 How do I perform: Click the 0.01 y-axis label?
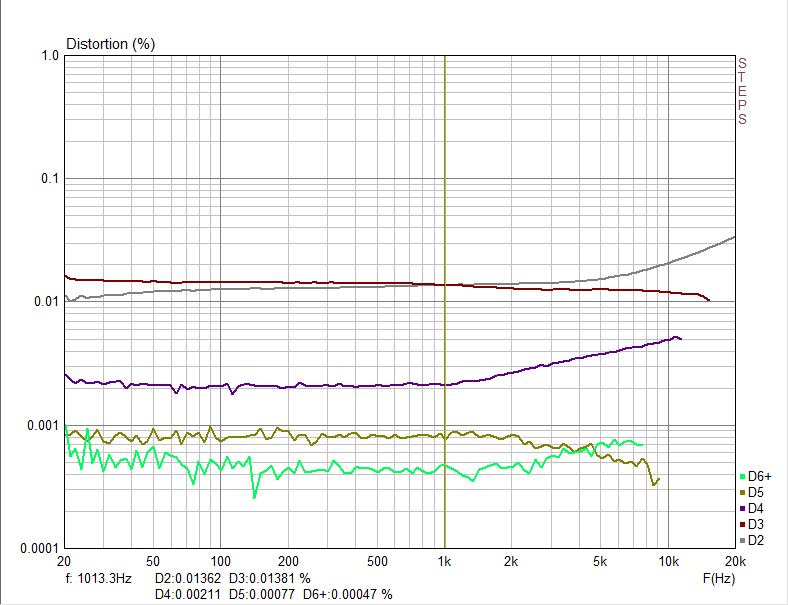point(46,301)
